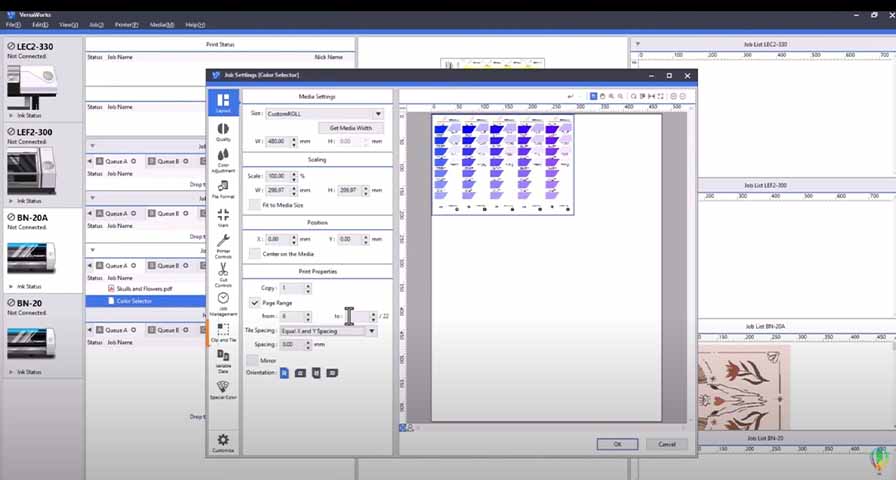Select the BN-20 printer
The height and width of the screenshot is (480, 896).
click(x=41, y=336)
